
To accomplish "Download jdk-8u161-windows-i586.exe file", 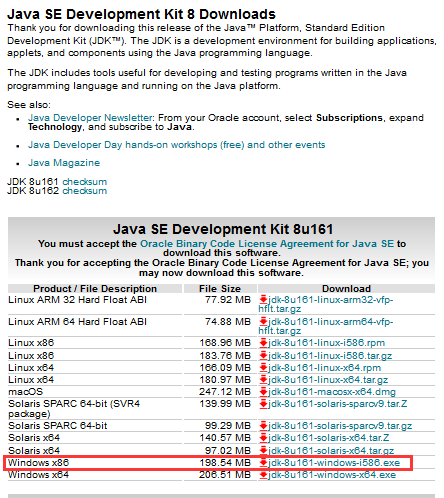I will pyautogui.click(x=334, y=463).
